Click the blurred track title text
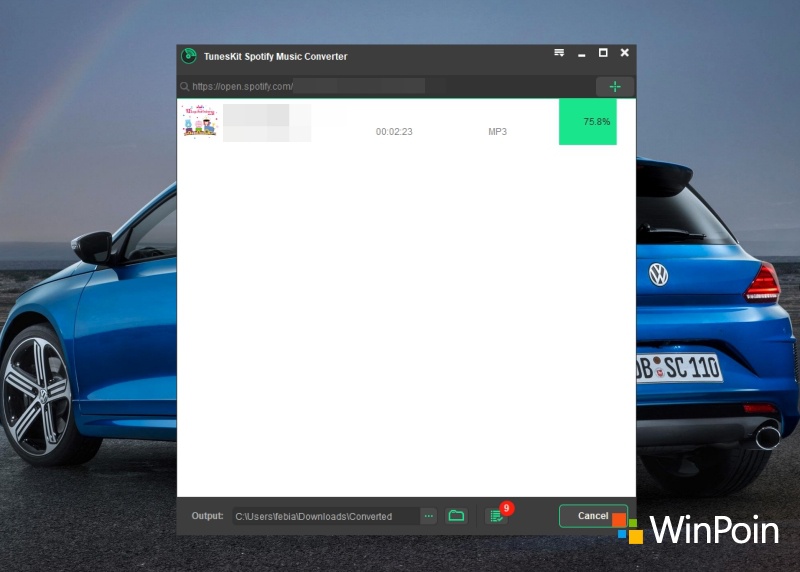800x572 pixels. point(266,122)
